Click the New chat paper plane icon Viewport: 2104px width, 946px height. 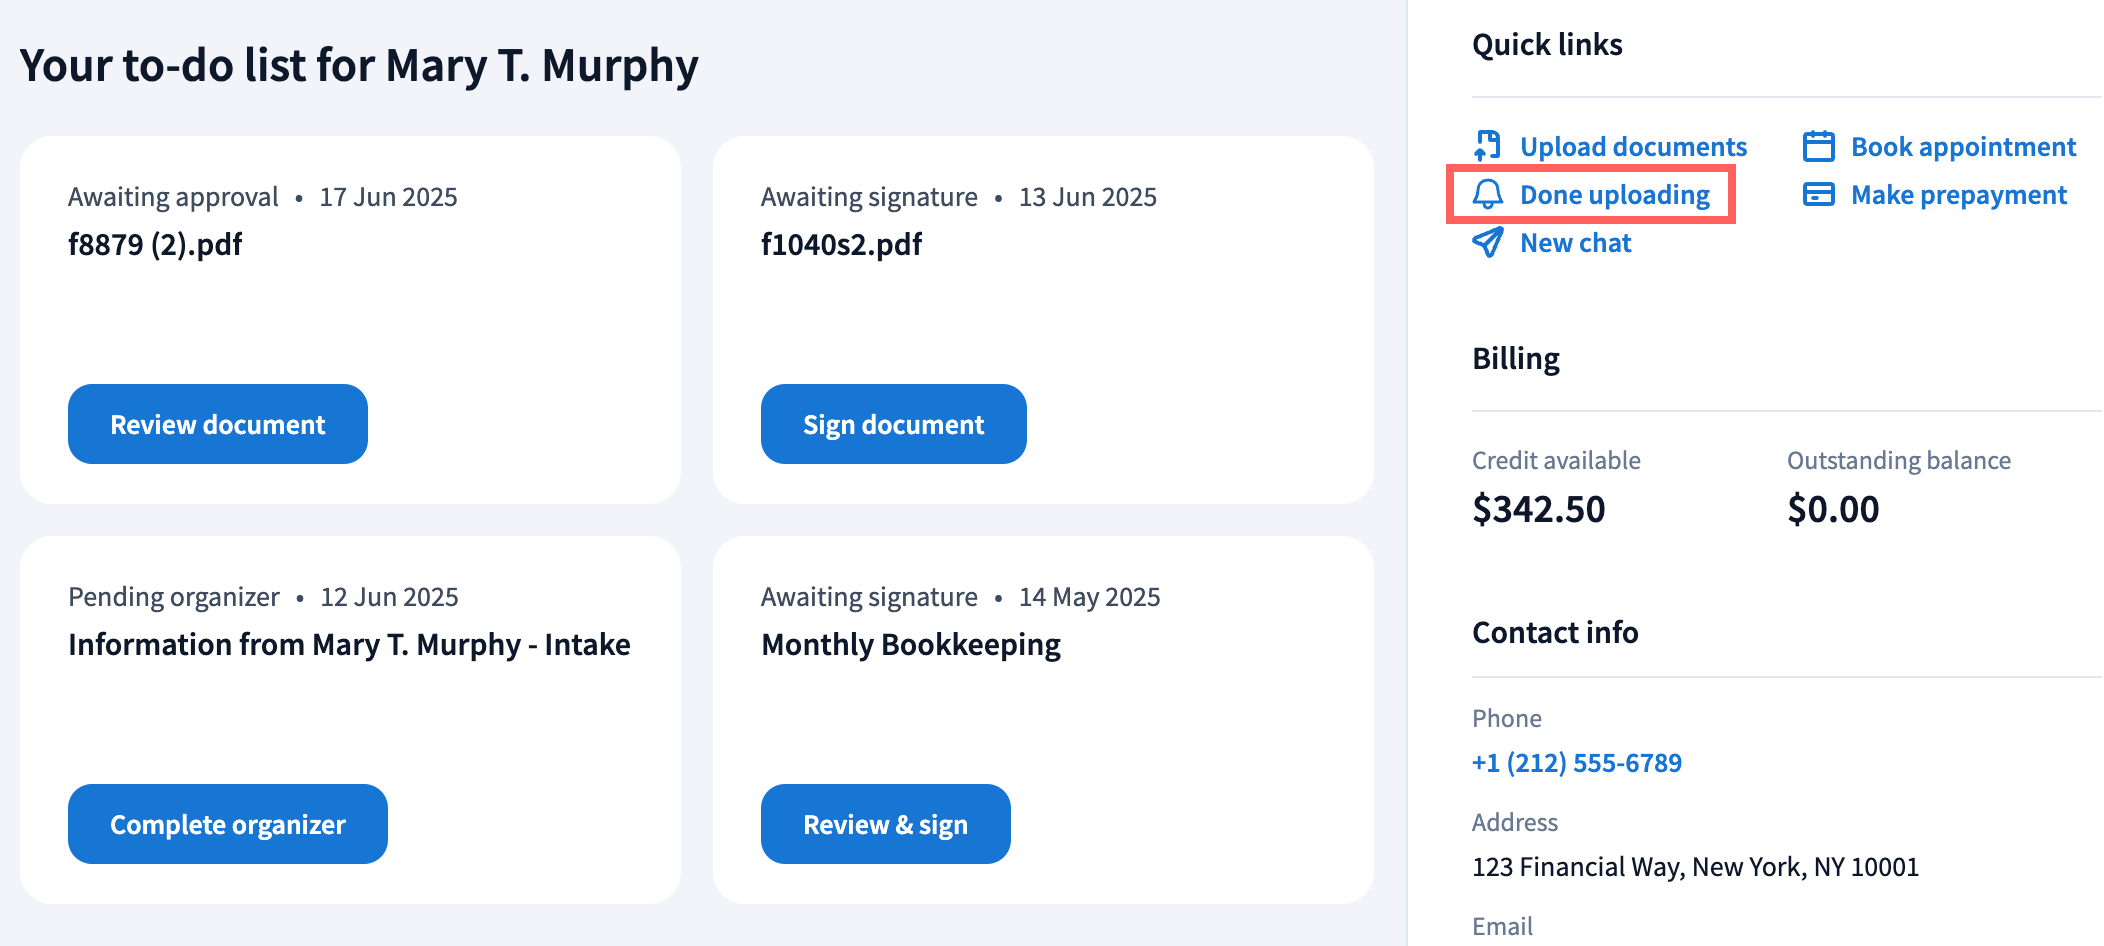point(1488,242)
